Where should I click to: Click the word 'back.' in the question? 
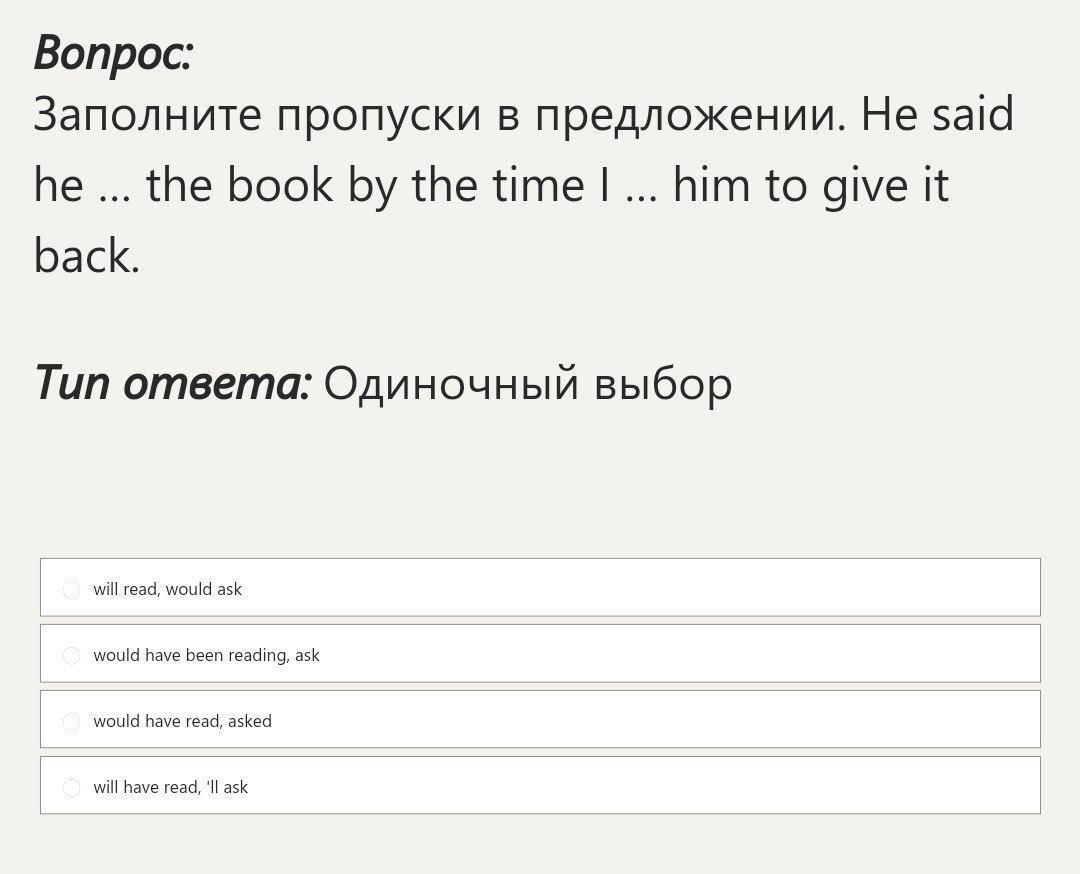point(87,255)
